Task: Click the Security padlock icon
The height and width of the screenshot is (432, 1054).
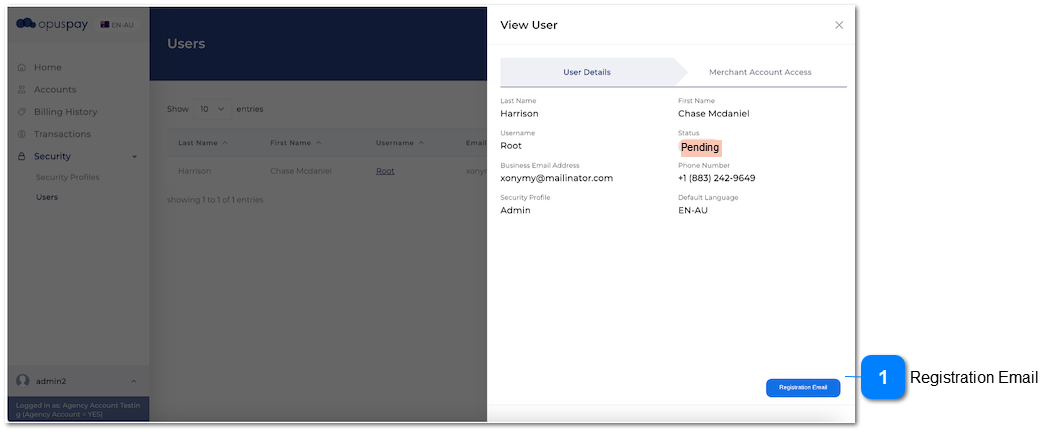Action: click(x=23, y=156)
